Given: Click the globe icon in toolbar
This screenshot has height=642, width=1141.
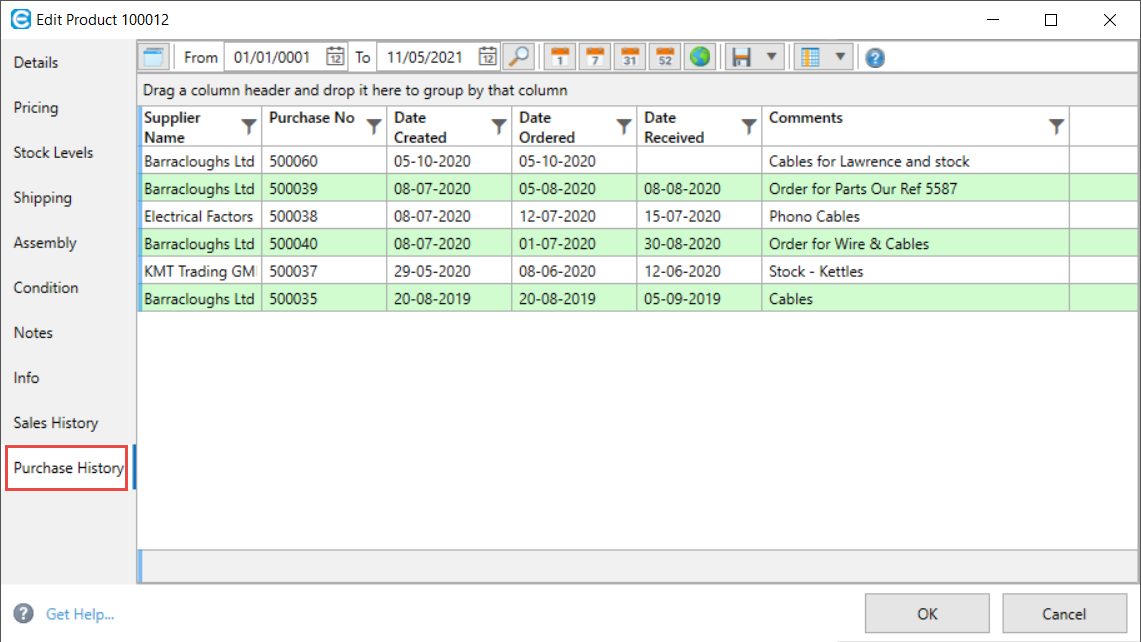Looking at the screenshot, I should 700,57.
